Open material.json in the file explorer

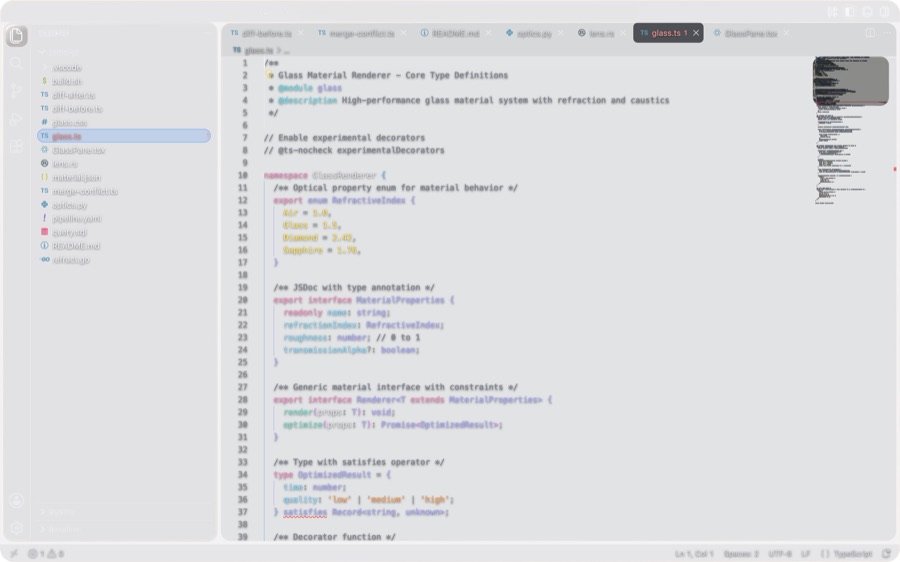click(123, 178)
